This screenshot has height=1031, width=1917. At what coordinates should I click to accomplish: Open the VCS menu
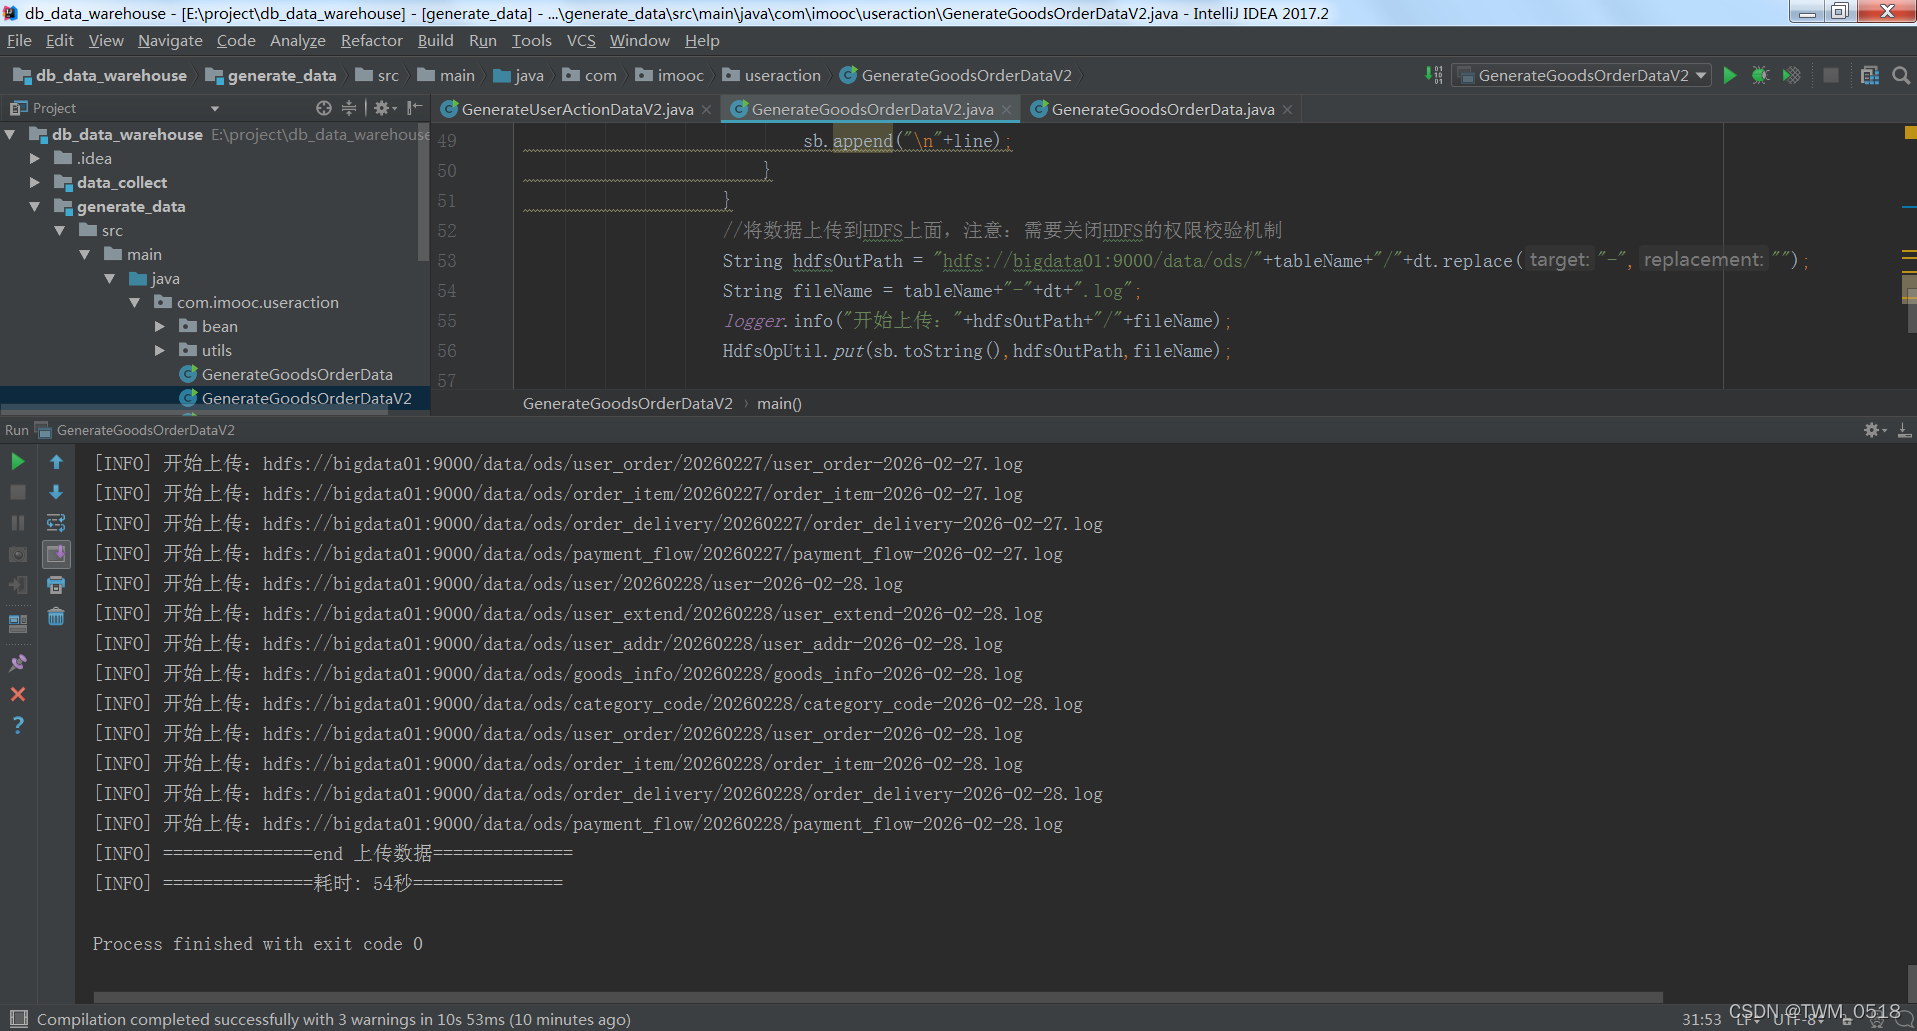581,41
